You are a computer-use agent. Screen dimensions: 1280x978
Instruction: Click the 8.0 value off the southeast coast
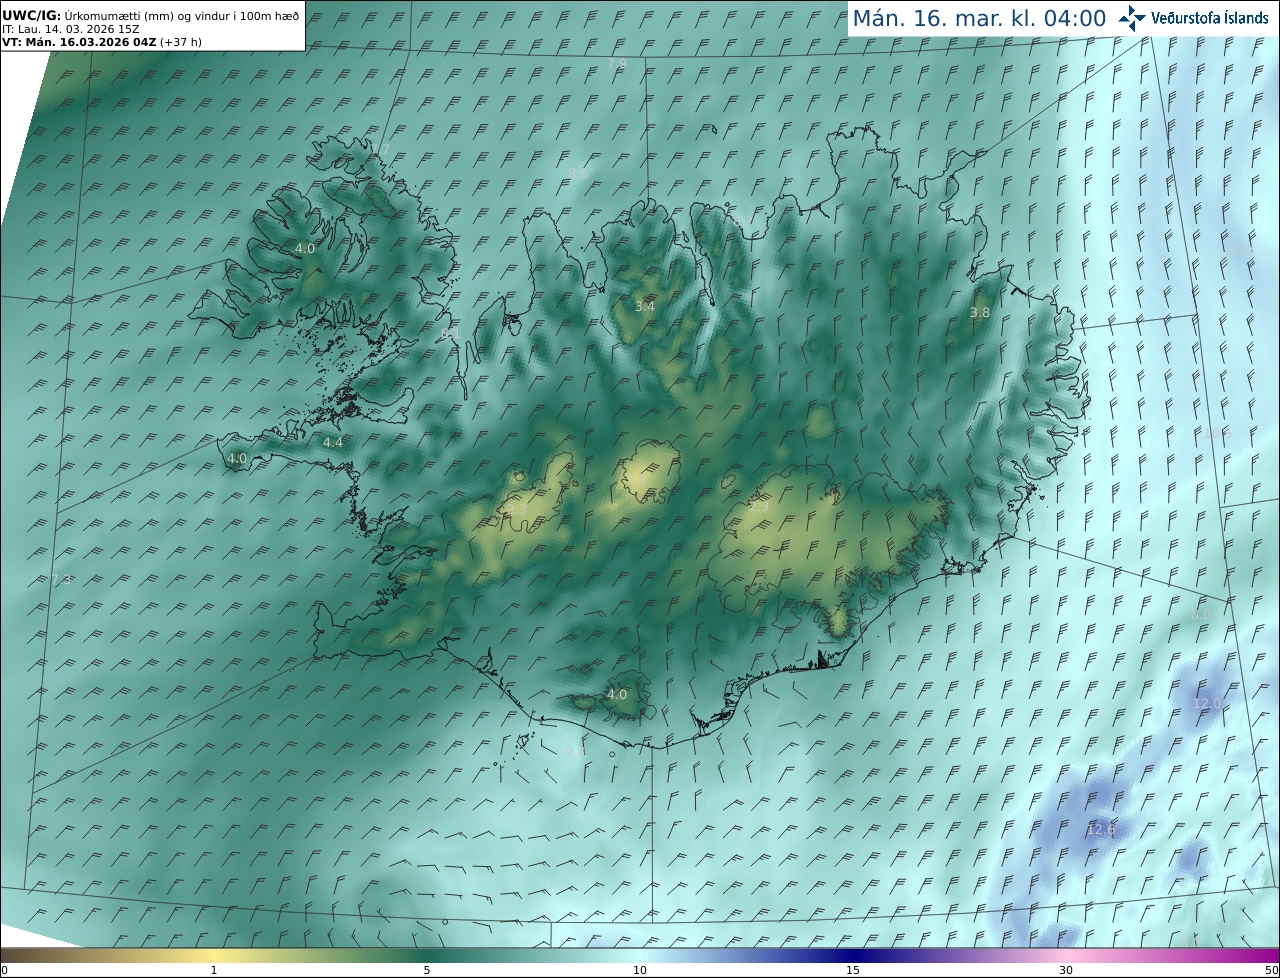pyautogui.click(x=1202, y=614)
